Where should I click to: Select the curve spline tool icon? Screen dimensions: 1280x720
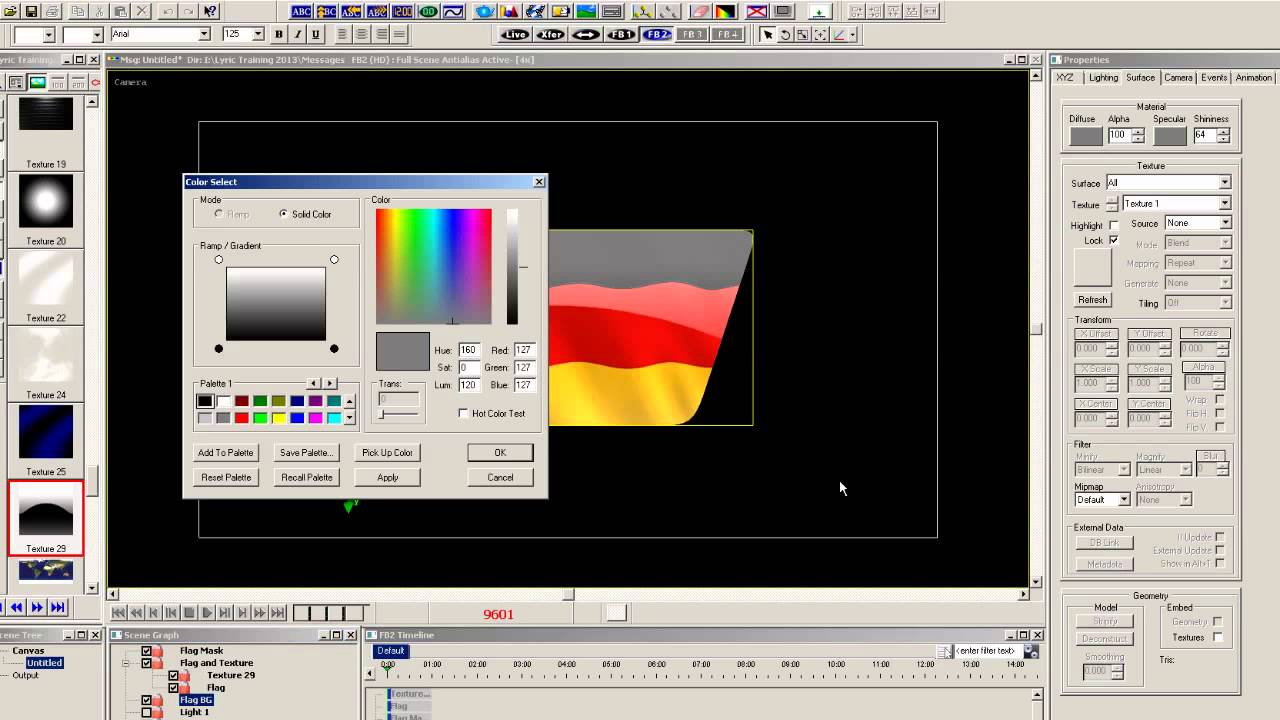[453, 11]
